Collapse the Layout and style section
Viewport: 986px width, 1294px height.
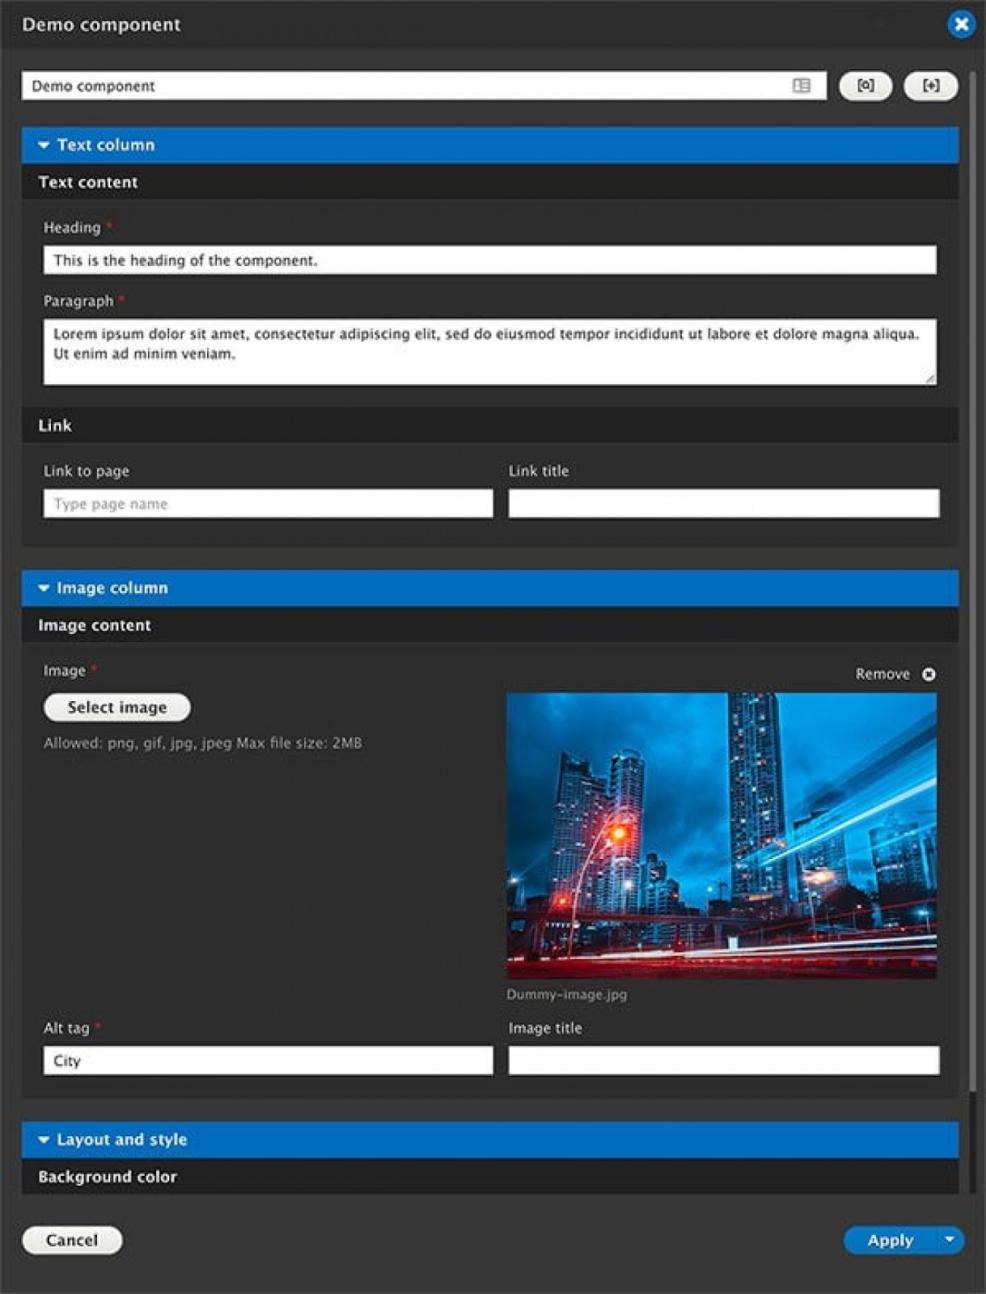44,1140
